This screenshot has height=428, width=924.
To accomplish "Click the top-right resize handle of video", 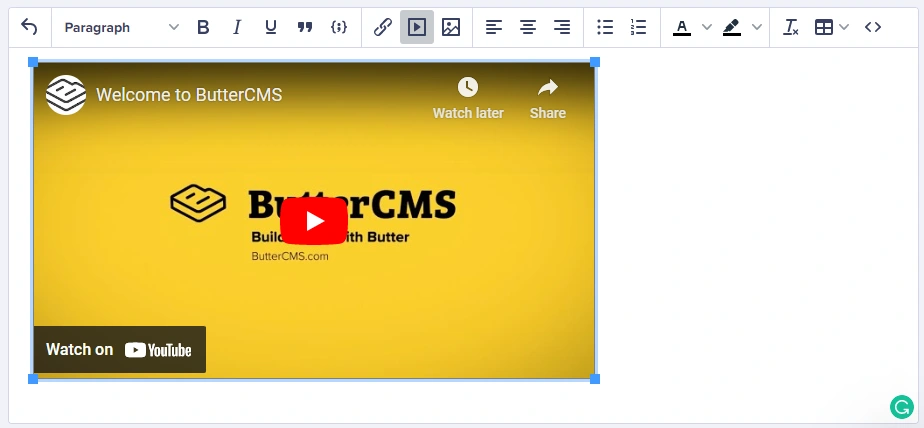I will tap(595, 62).
